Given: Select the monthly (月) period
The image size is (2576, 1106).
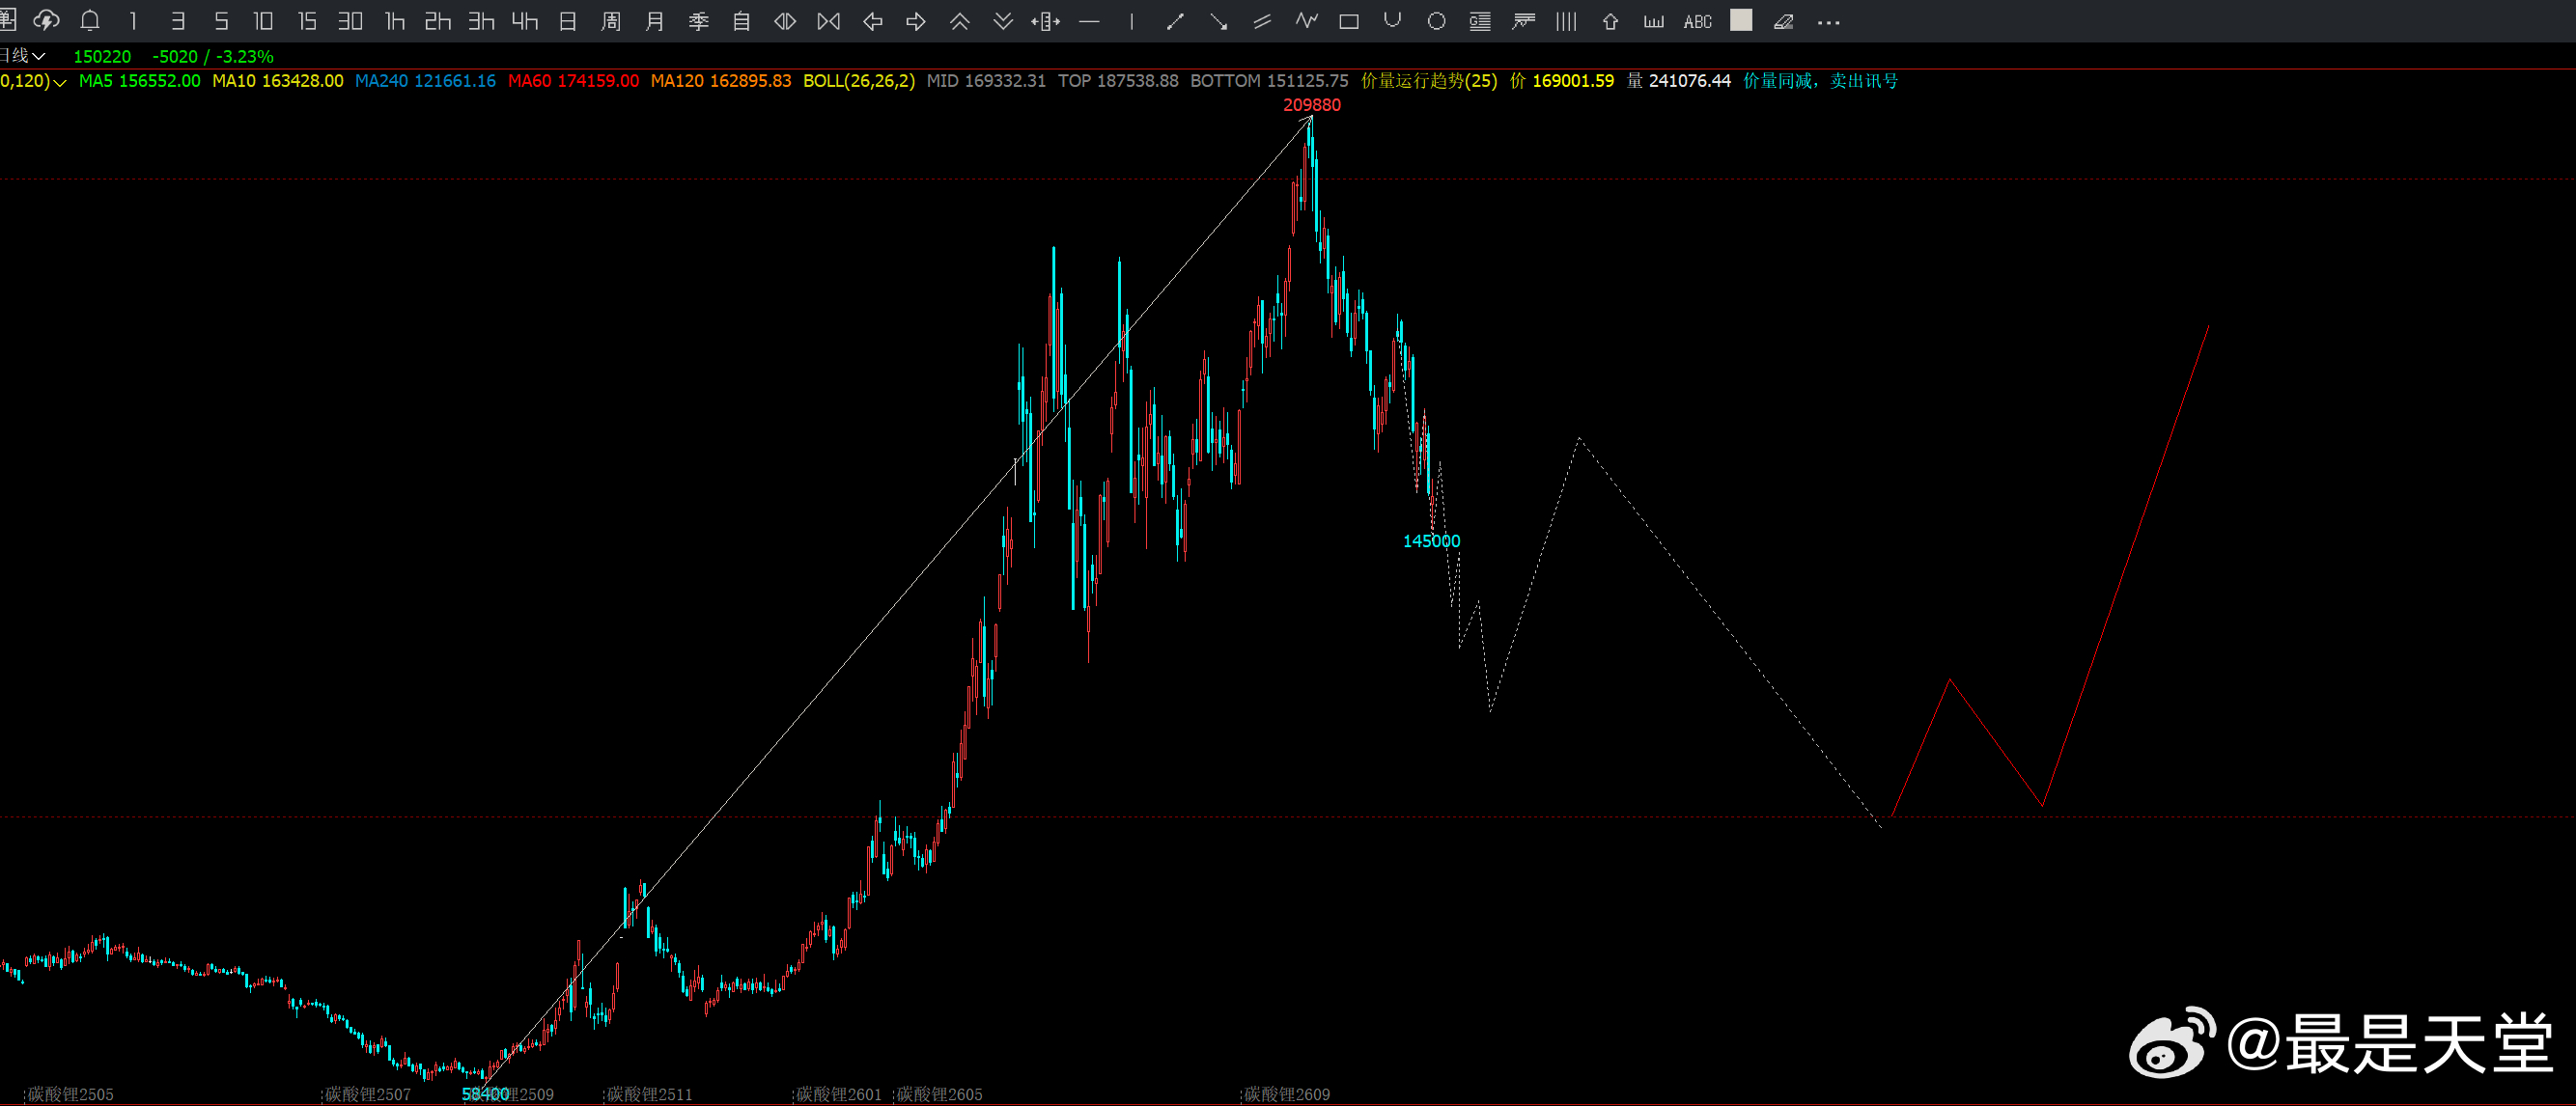Looking at the screenshot, I should pos(655,21).
